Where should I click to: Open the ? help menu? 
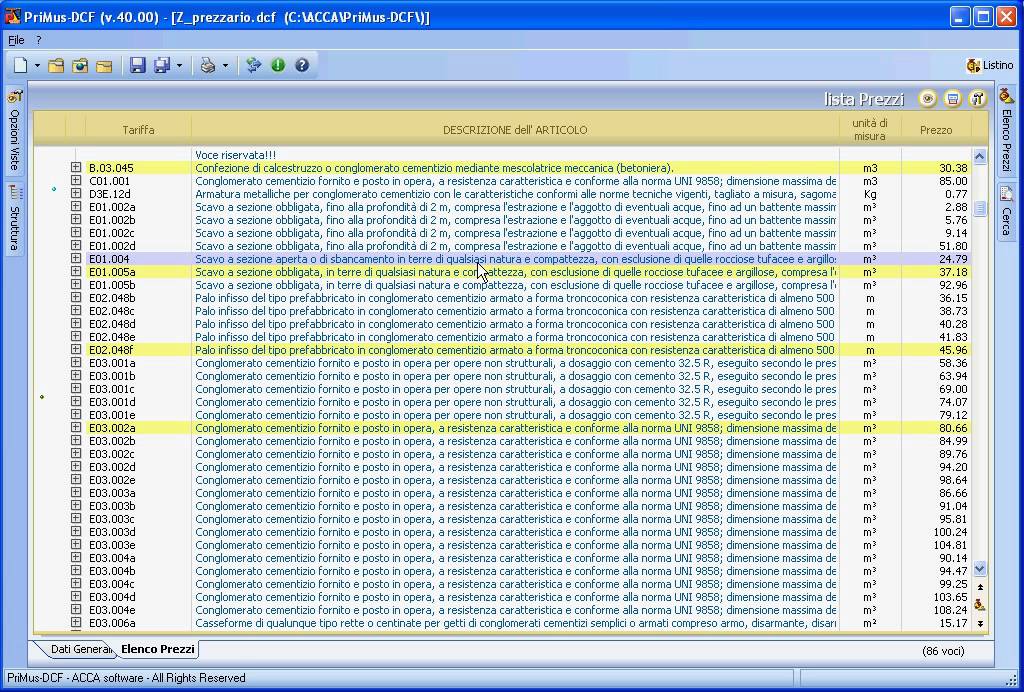click(39, 40)
